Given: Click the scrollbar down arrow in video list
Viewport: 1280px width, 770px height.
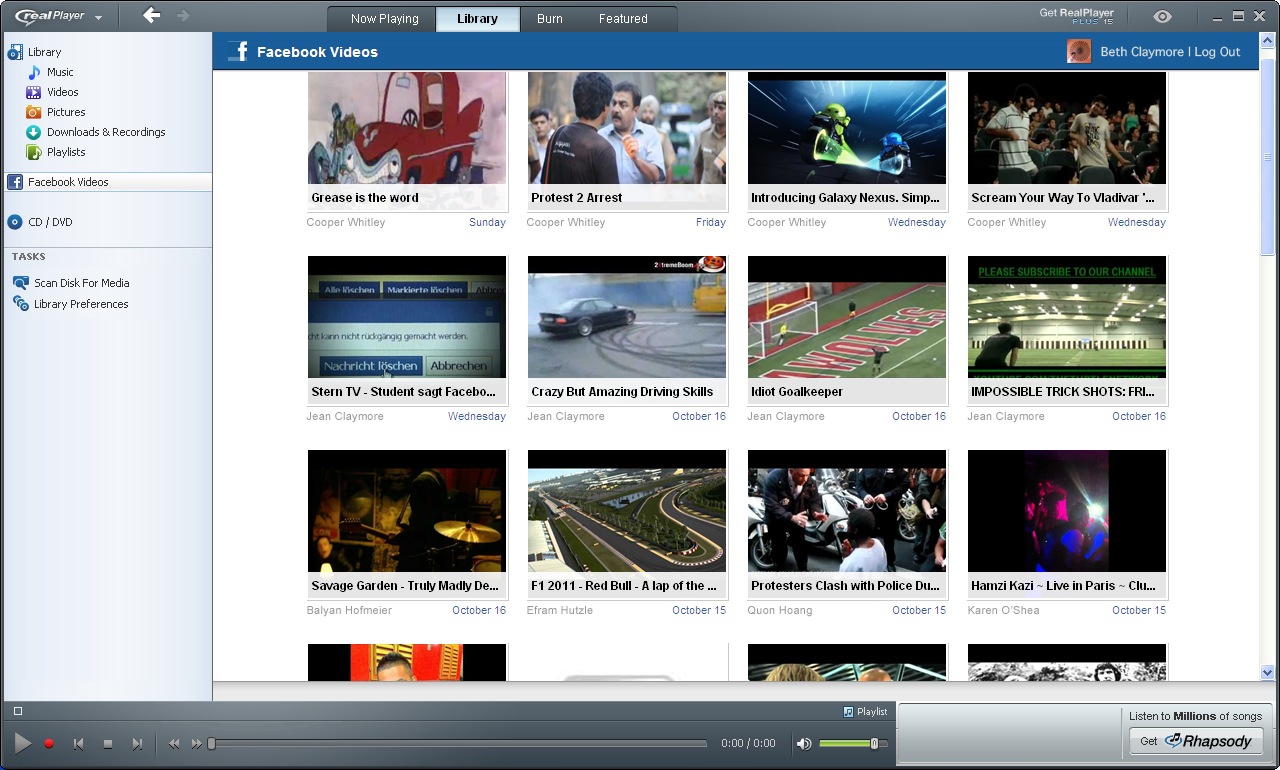Looking at the screenshot, I should [1267, 672].
